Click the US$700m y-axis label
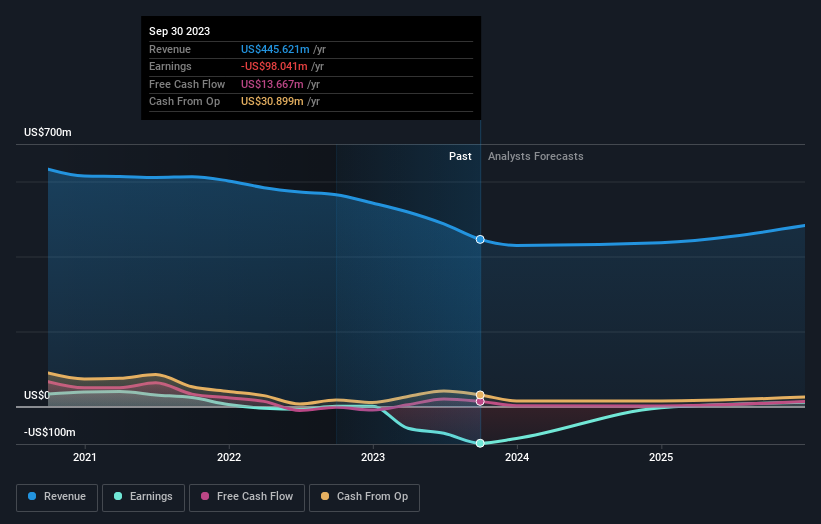The image size is (821, 524). click(x=48, y=132)
